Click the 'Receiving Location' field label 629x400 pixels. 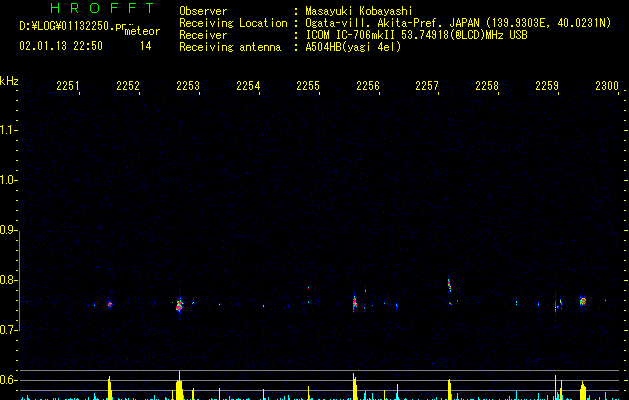click(x=233, y=23)
